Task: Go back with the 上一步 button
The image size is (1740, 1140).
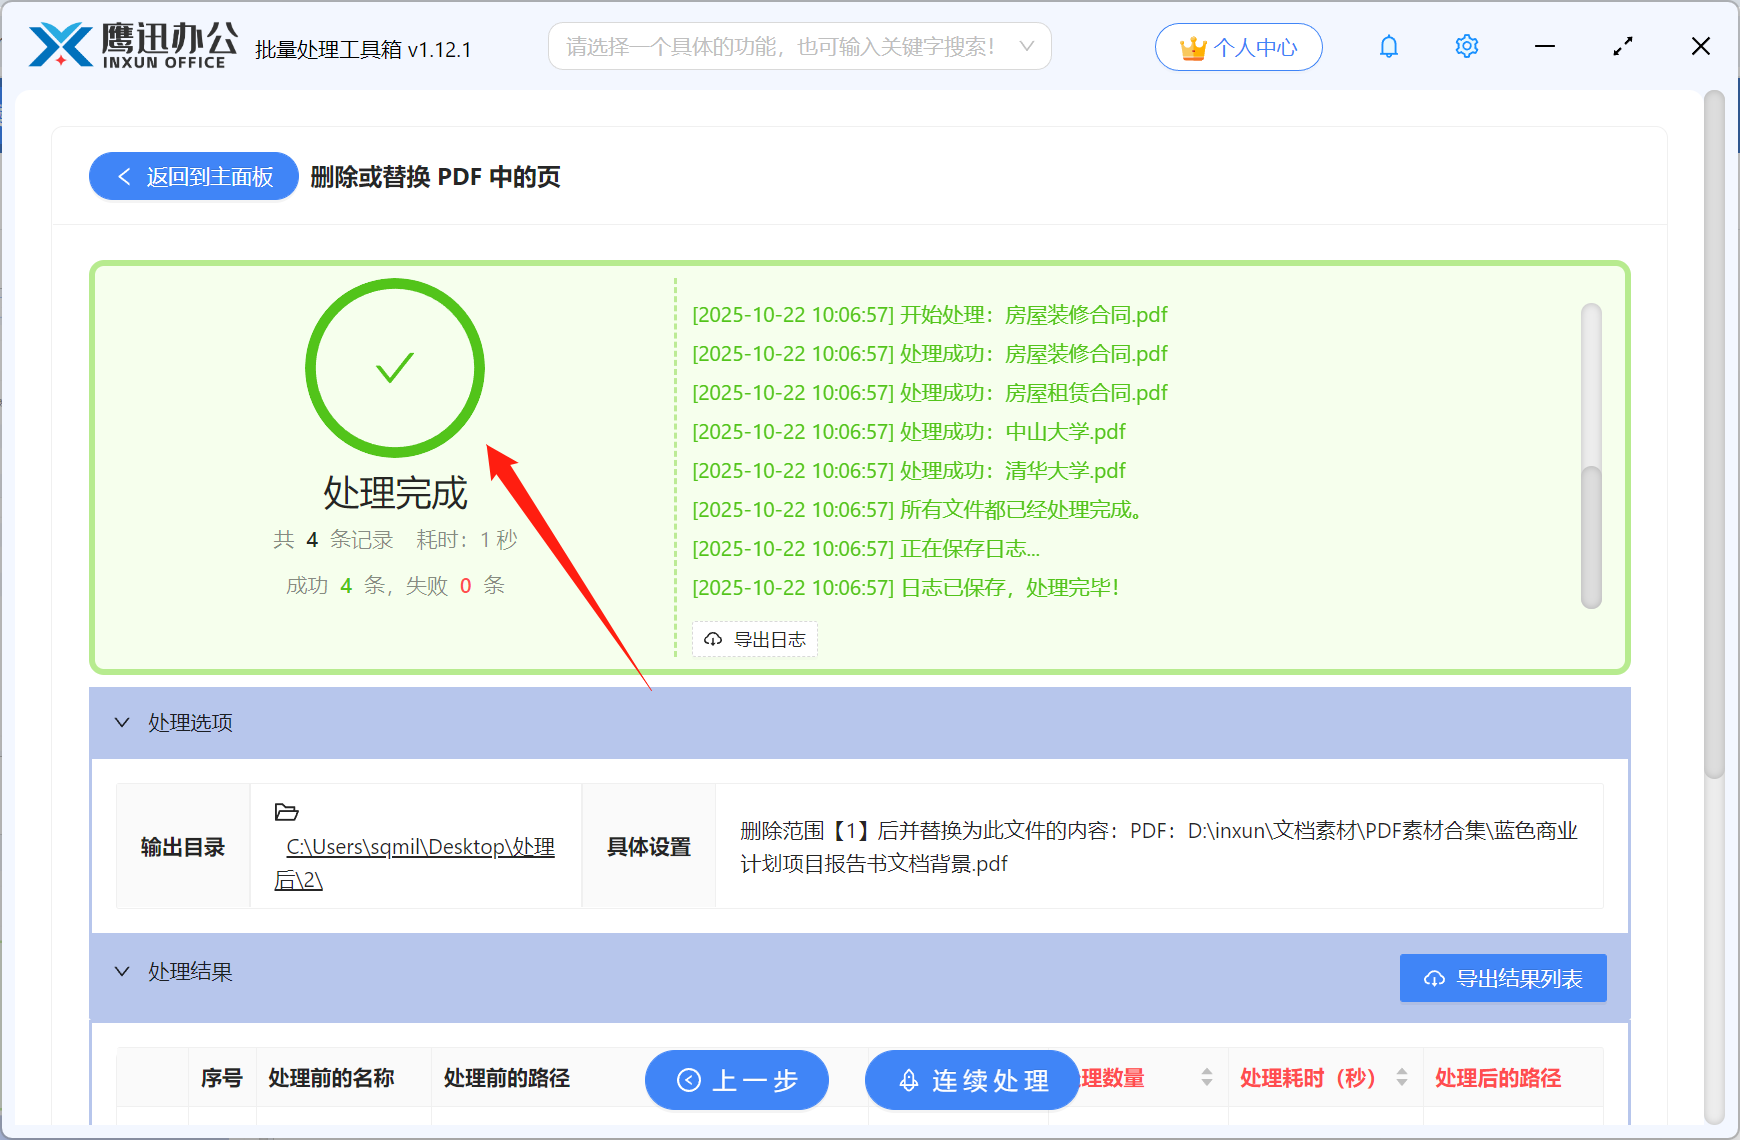Action: click(737, 1080)
